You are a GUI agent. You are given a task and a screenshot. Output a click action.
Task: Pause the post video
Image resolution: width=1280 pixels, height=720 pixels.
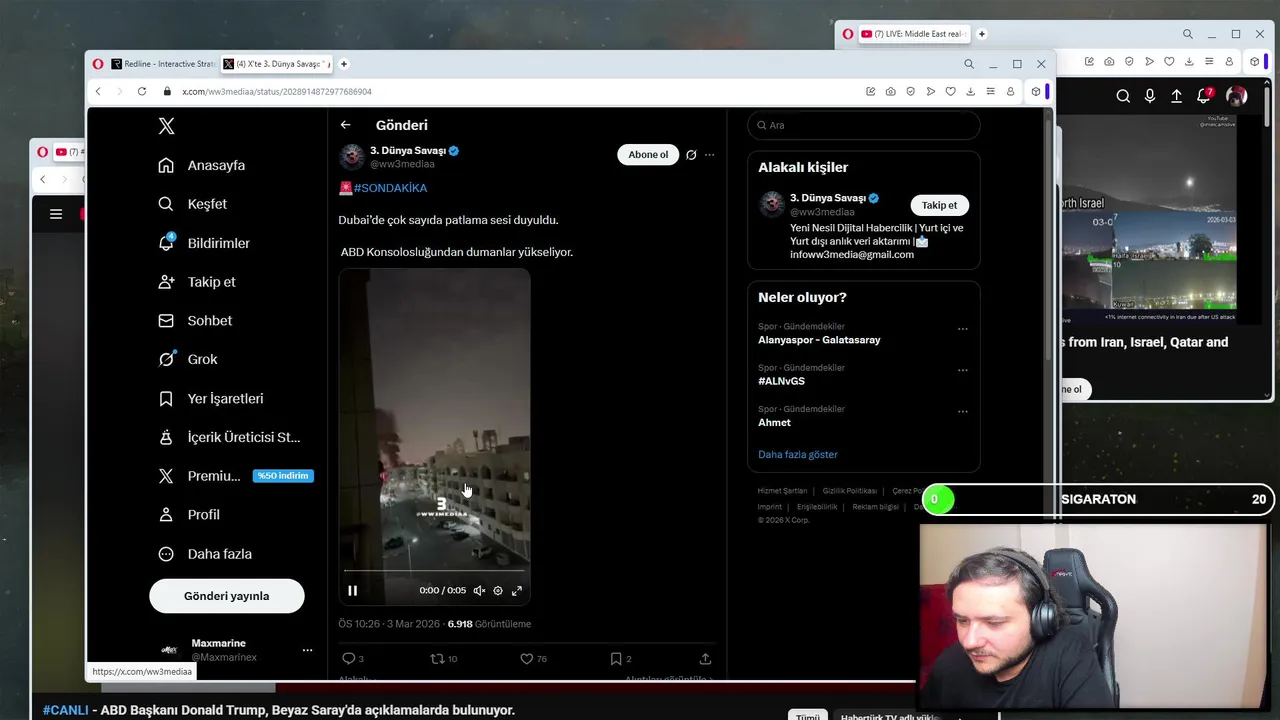tap(352, 591)
